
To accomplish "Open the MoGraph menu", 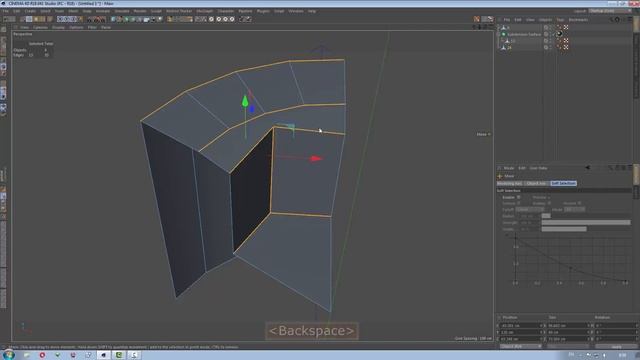I will pyautogui.click(x=204, y=11).
